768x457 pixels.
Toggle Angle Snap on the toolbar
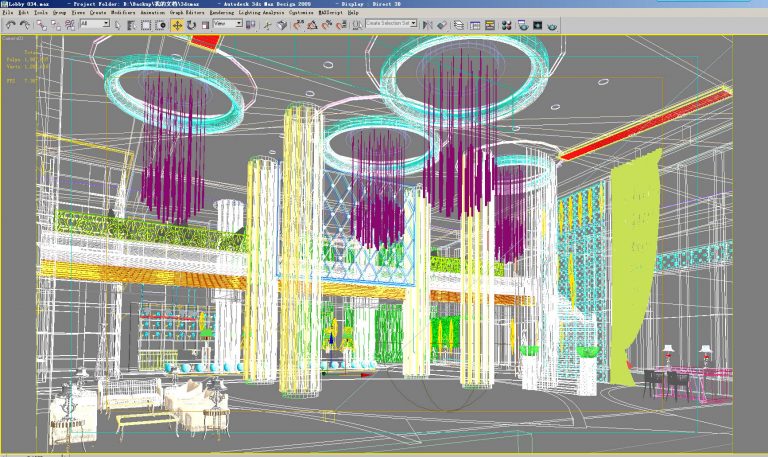[313, 24]
